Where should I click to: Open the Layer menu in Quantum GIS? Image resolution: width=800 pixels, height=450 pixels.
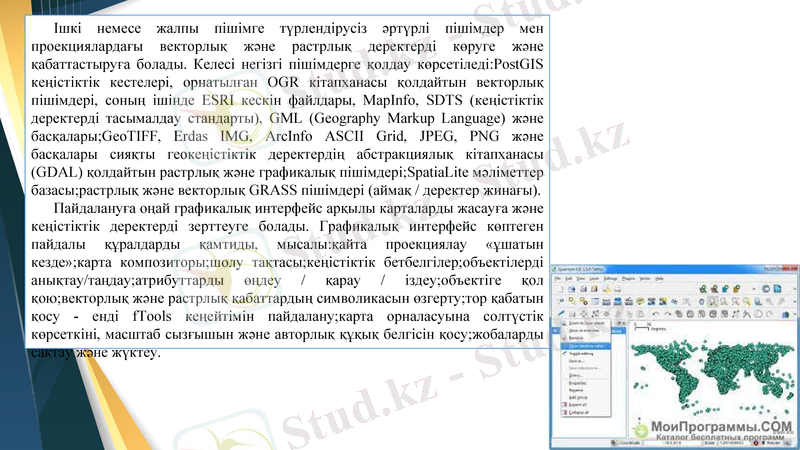[x=594, y=279]
